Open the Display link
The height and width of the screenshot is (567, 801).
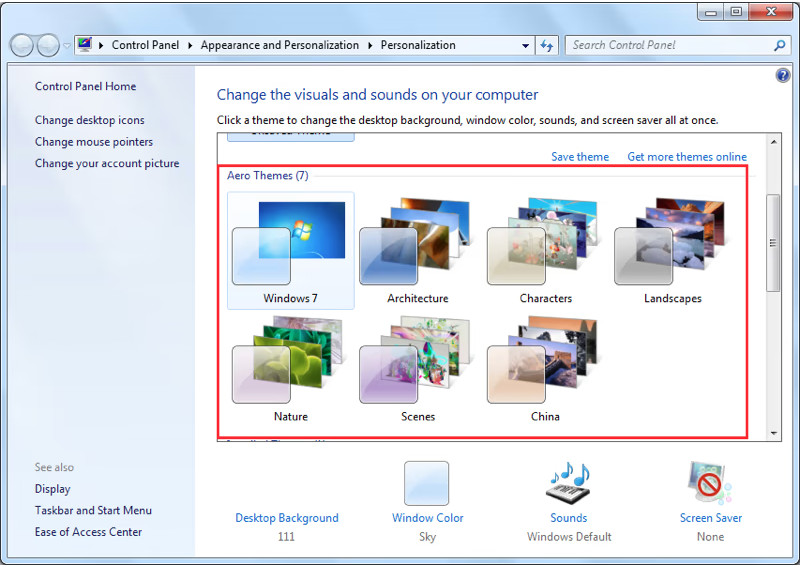pyautogui.click(x=52, y=489)
